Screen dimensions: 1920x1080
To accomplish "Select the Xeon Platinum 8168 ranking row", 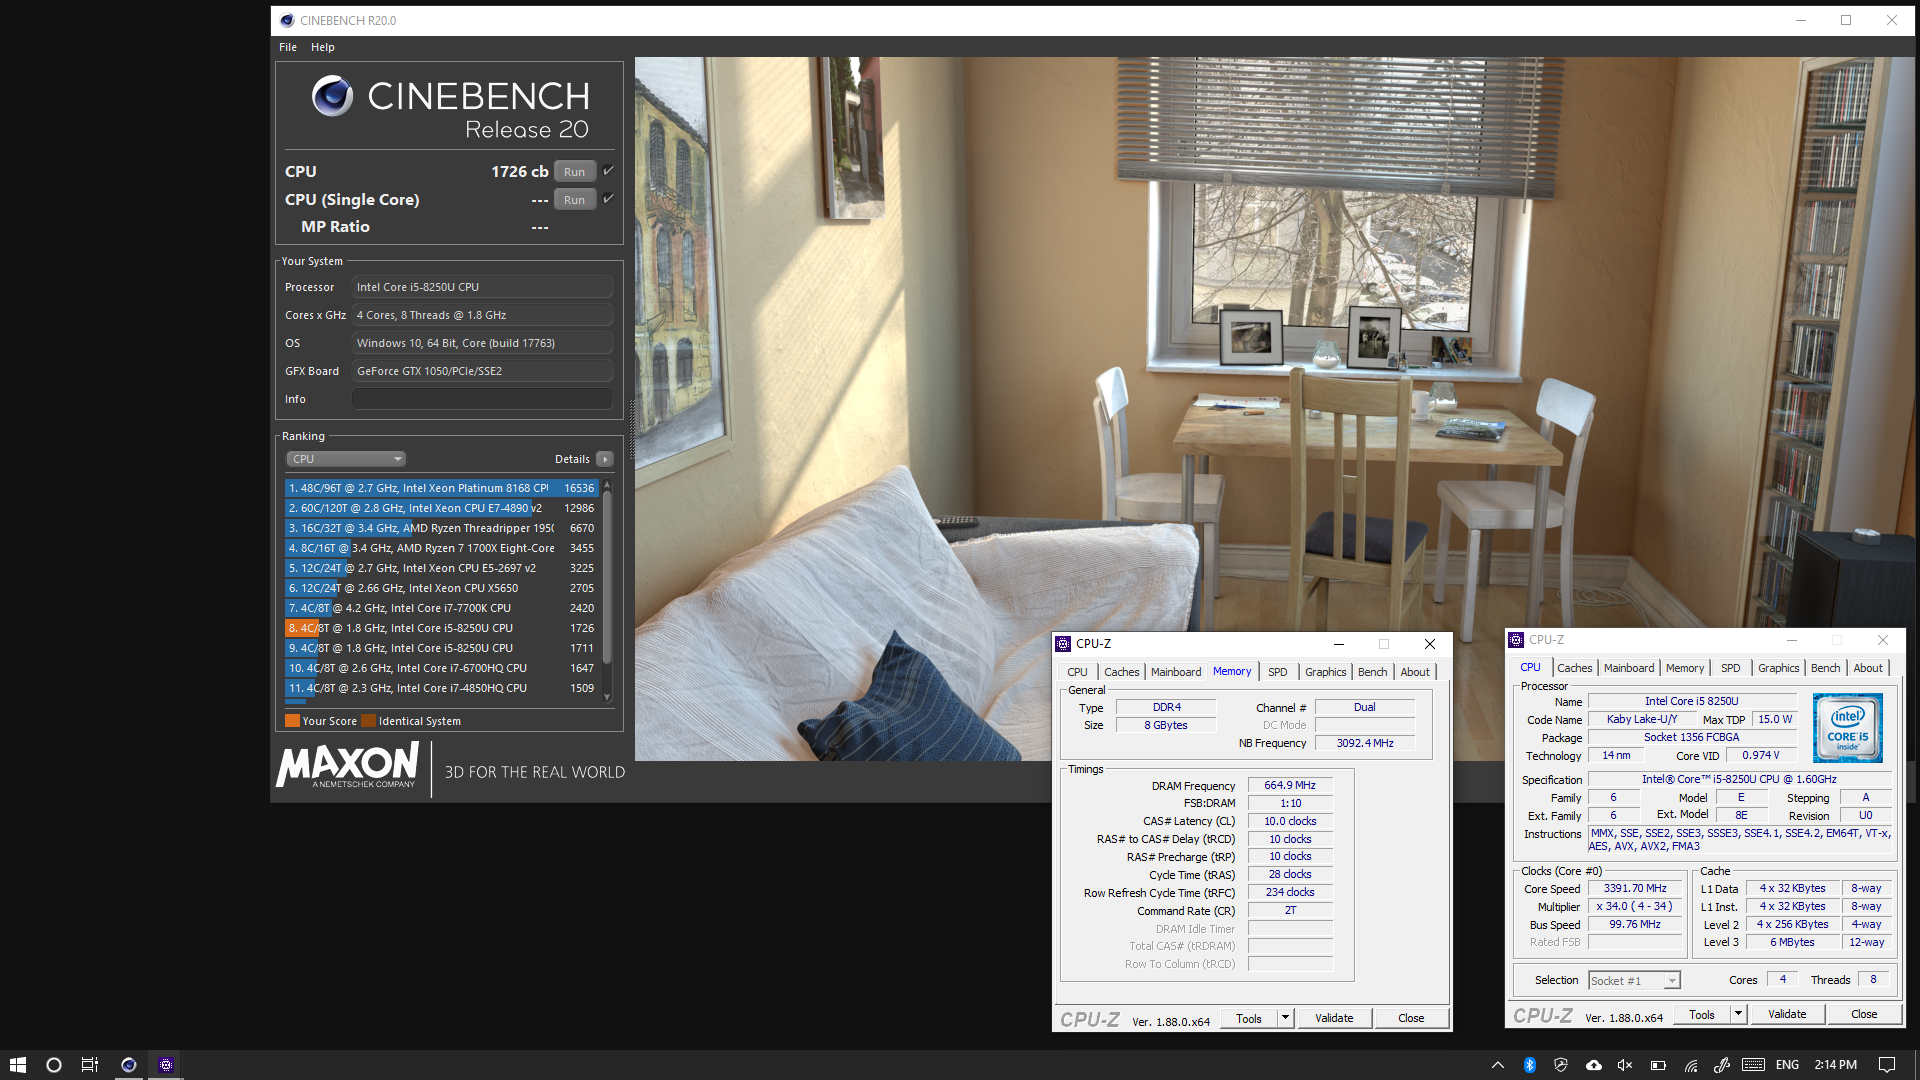I will (x=441, y=488).
